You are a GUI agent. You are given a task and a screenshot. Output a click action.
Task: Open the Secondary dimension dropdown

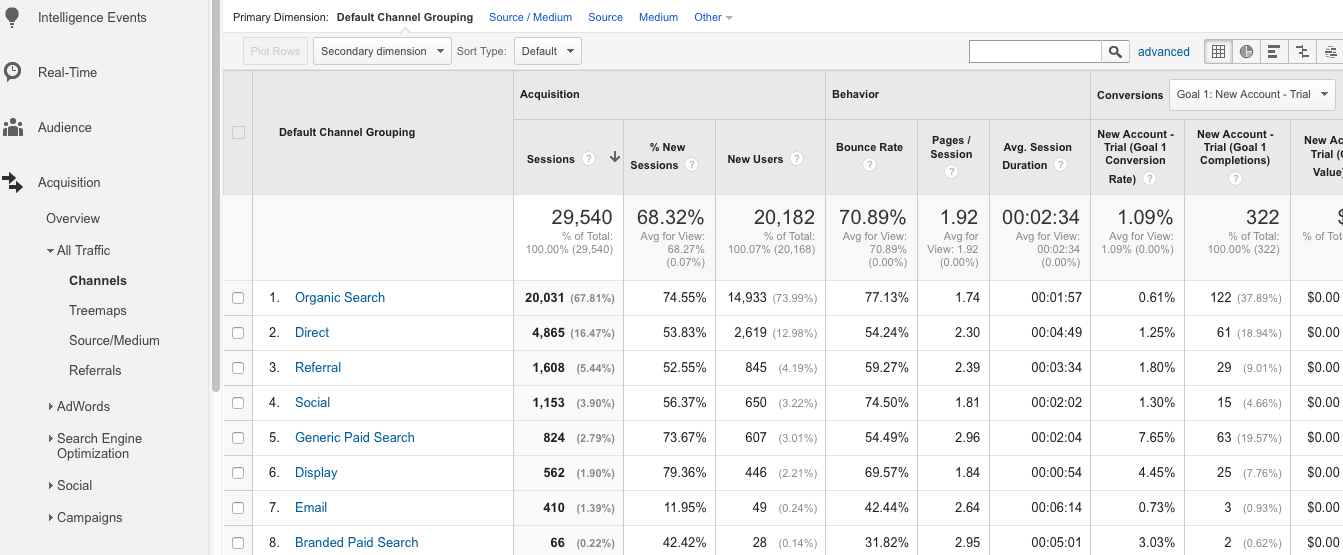(x=382, y=51)
